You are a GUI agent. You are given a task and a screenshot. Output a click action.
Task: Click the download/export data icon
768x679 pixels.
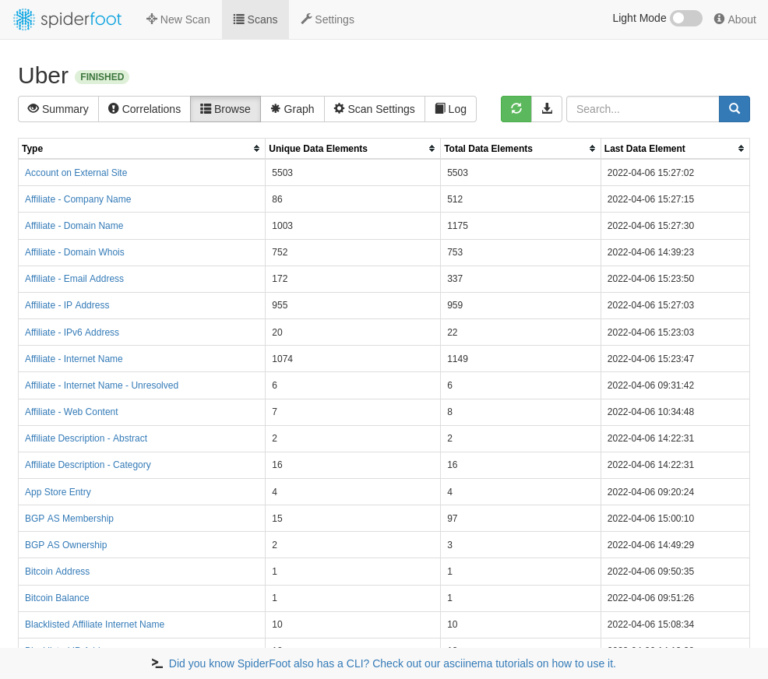pyautogui.click(x=547, y=109)
